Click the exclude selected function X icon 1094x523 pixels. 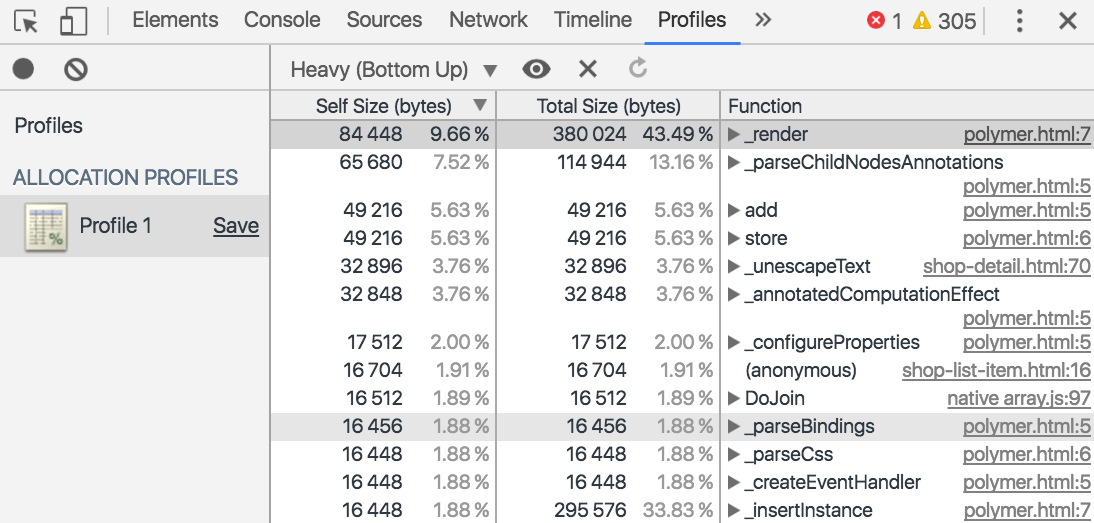(x=588, y=69)
